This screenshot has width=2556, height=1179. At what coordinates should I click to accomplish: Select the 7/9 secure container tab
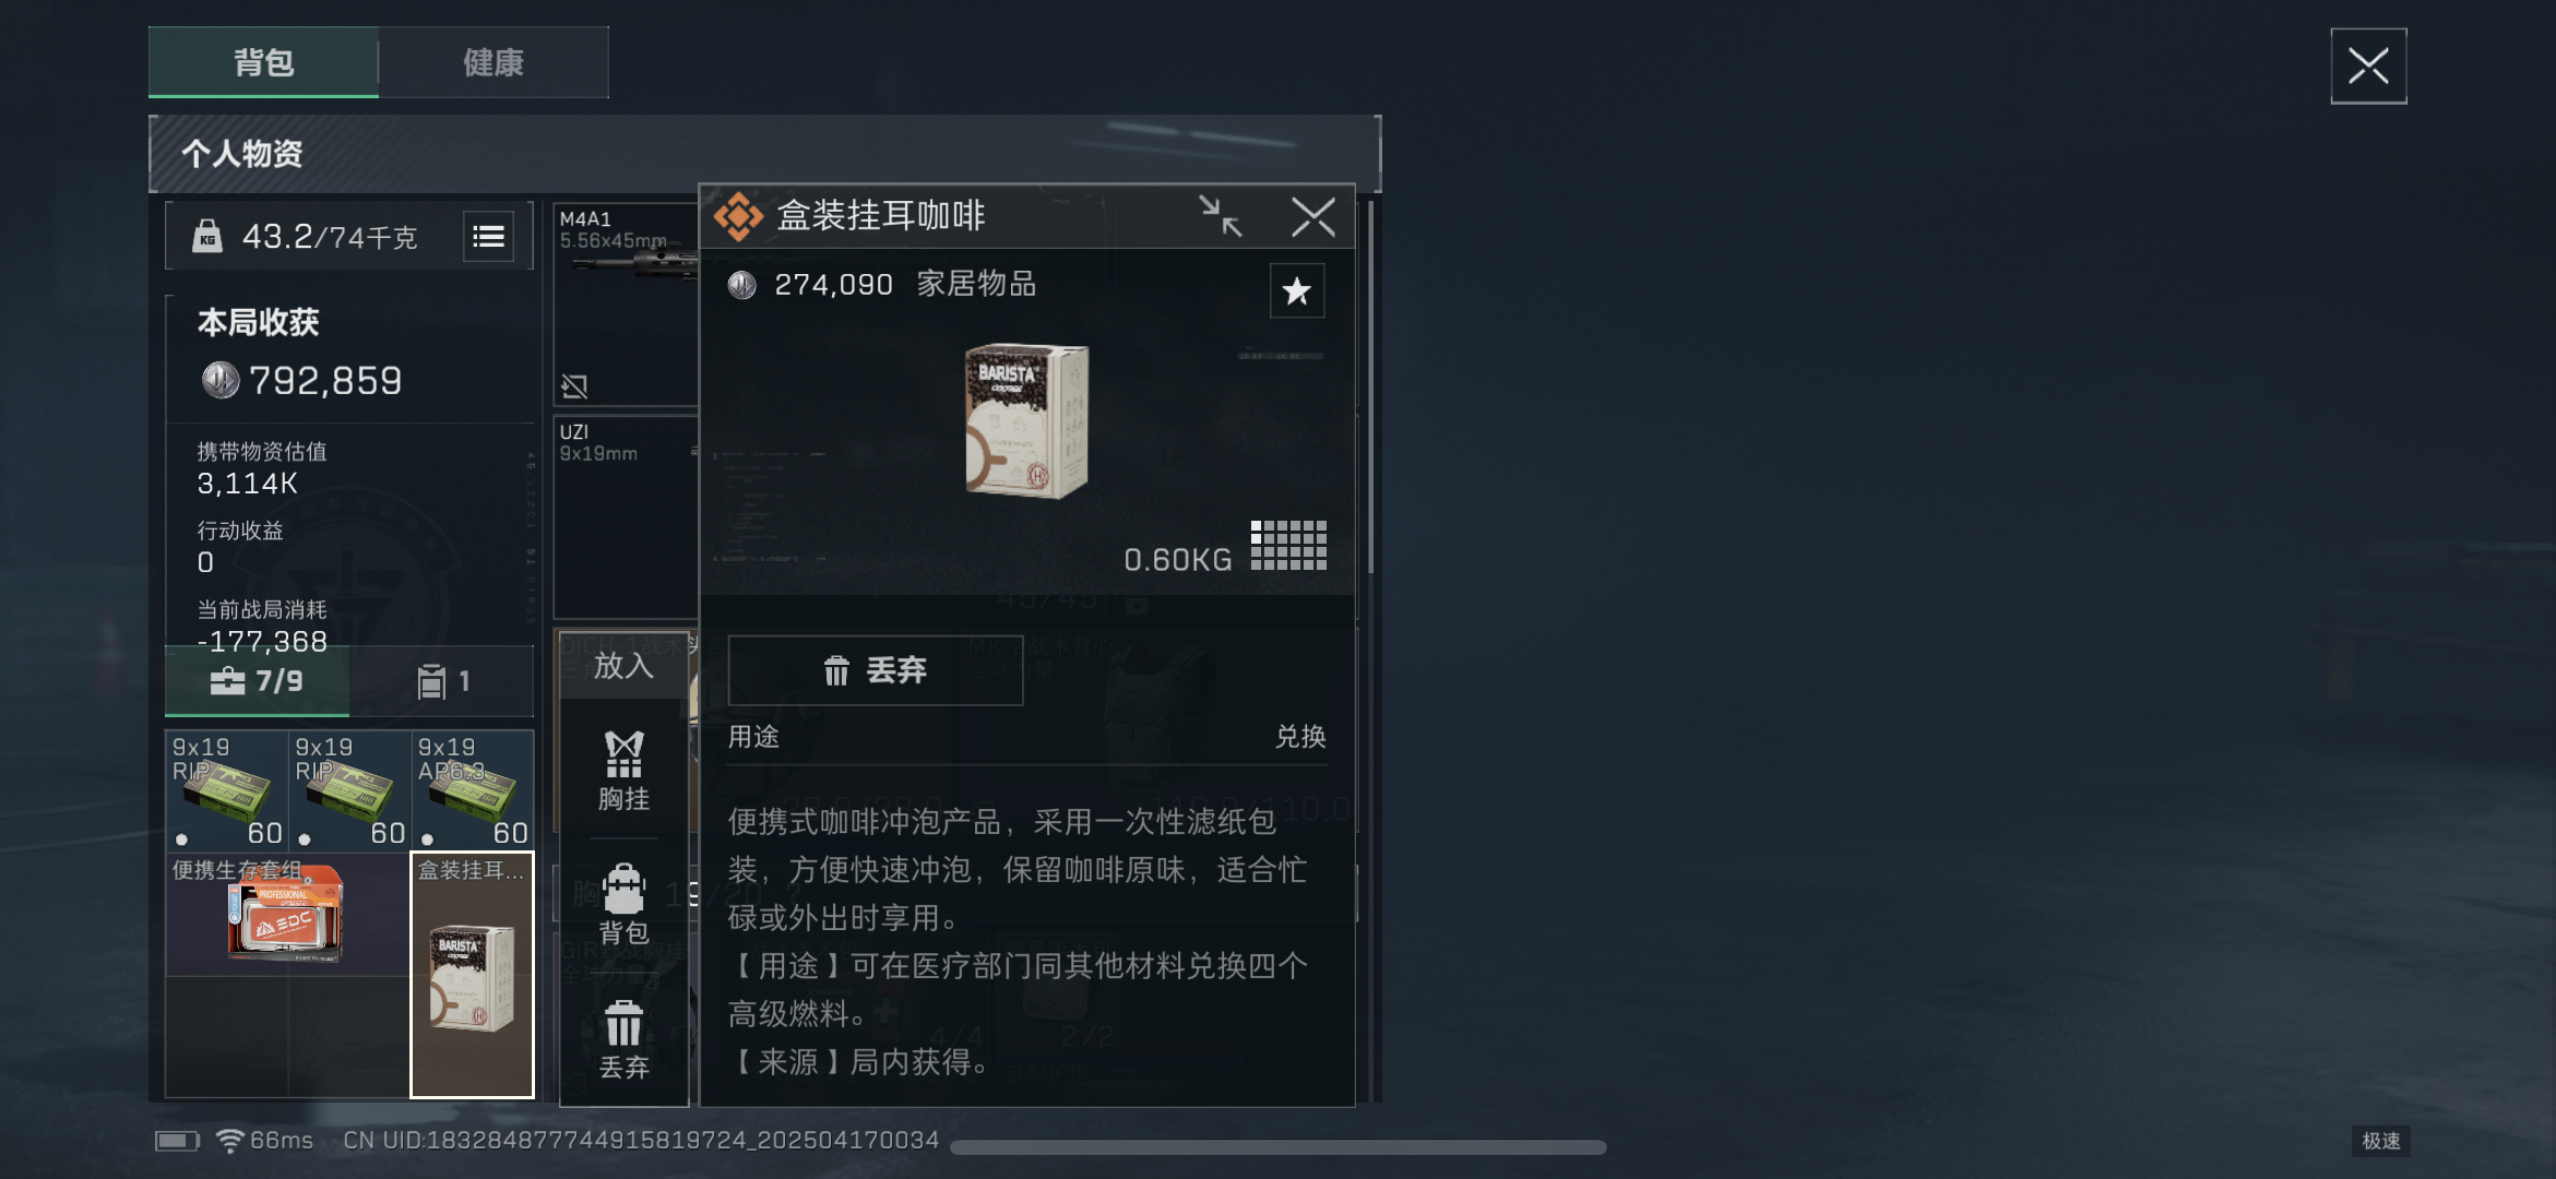coord(257,681)
